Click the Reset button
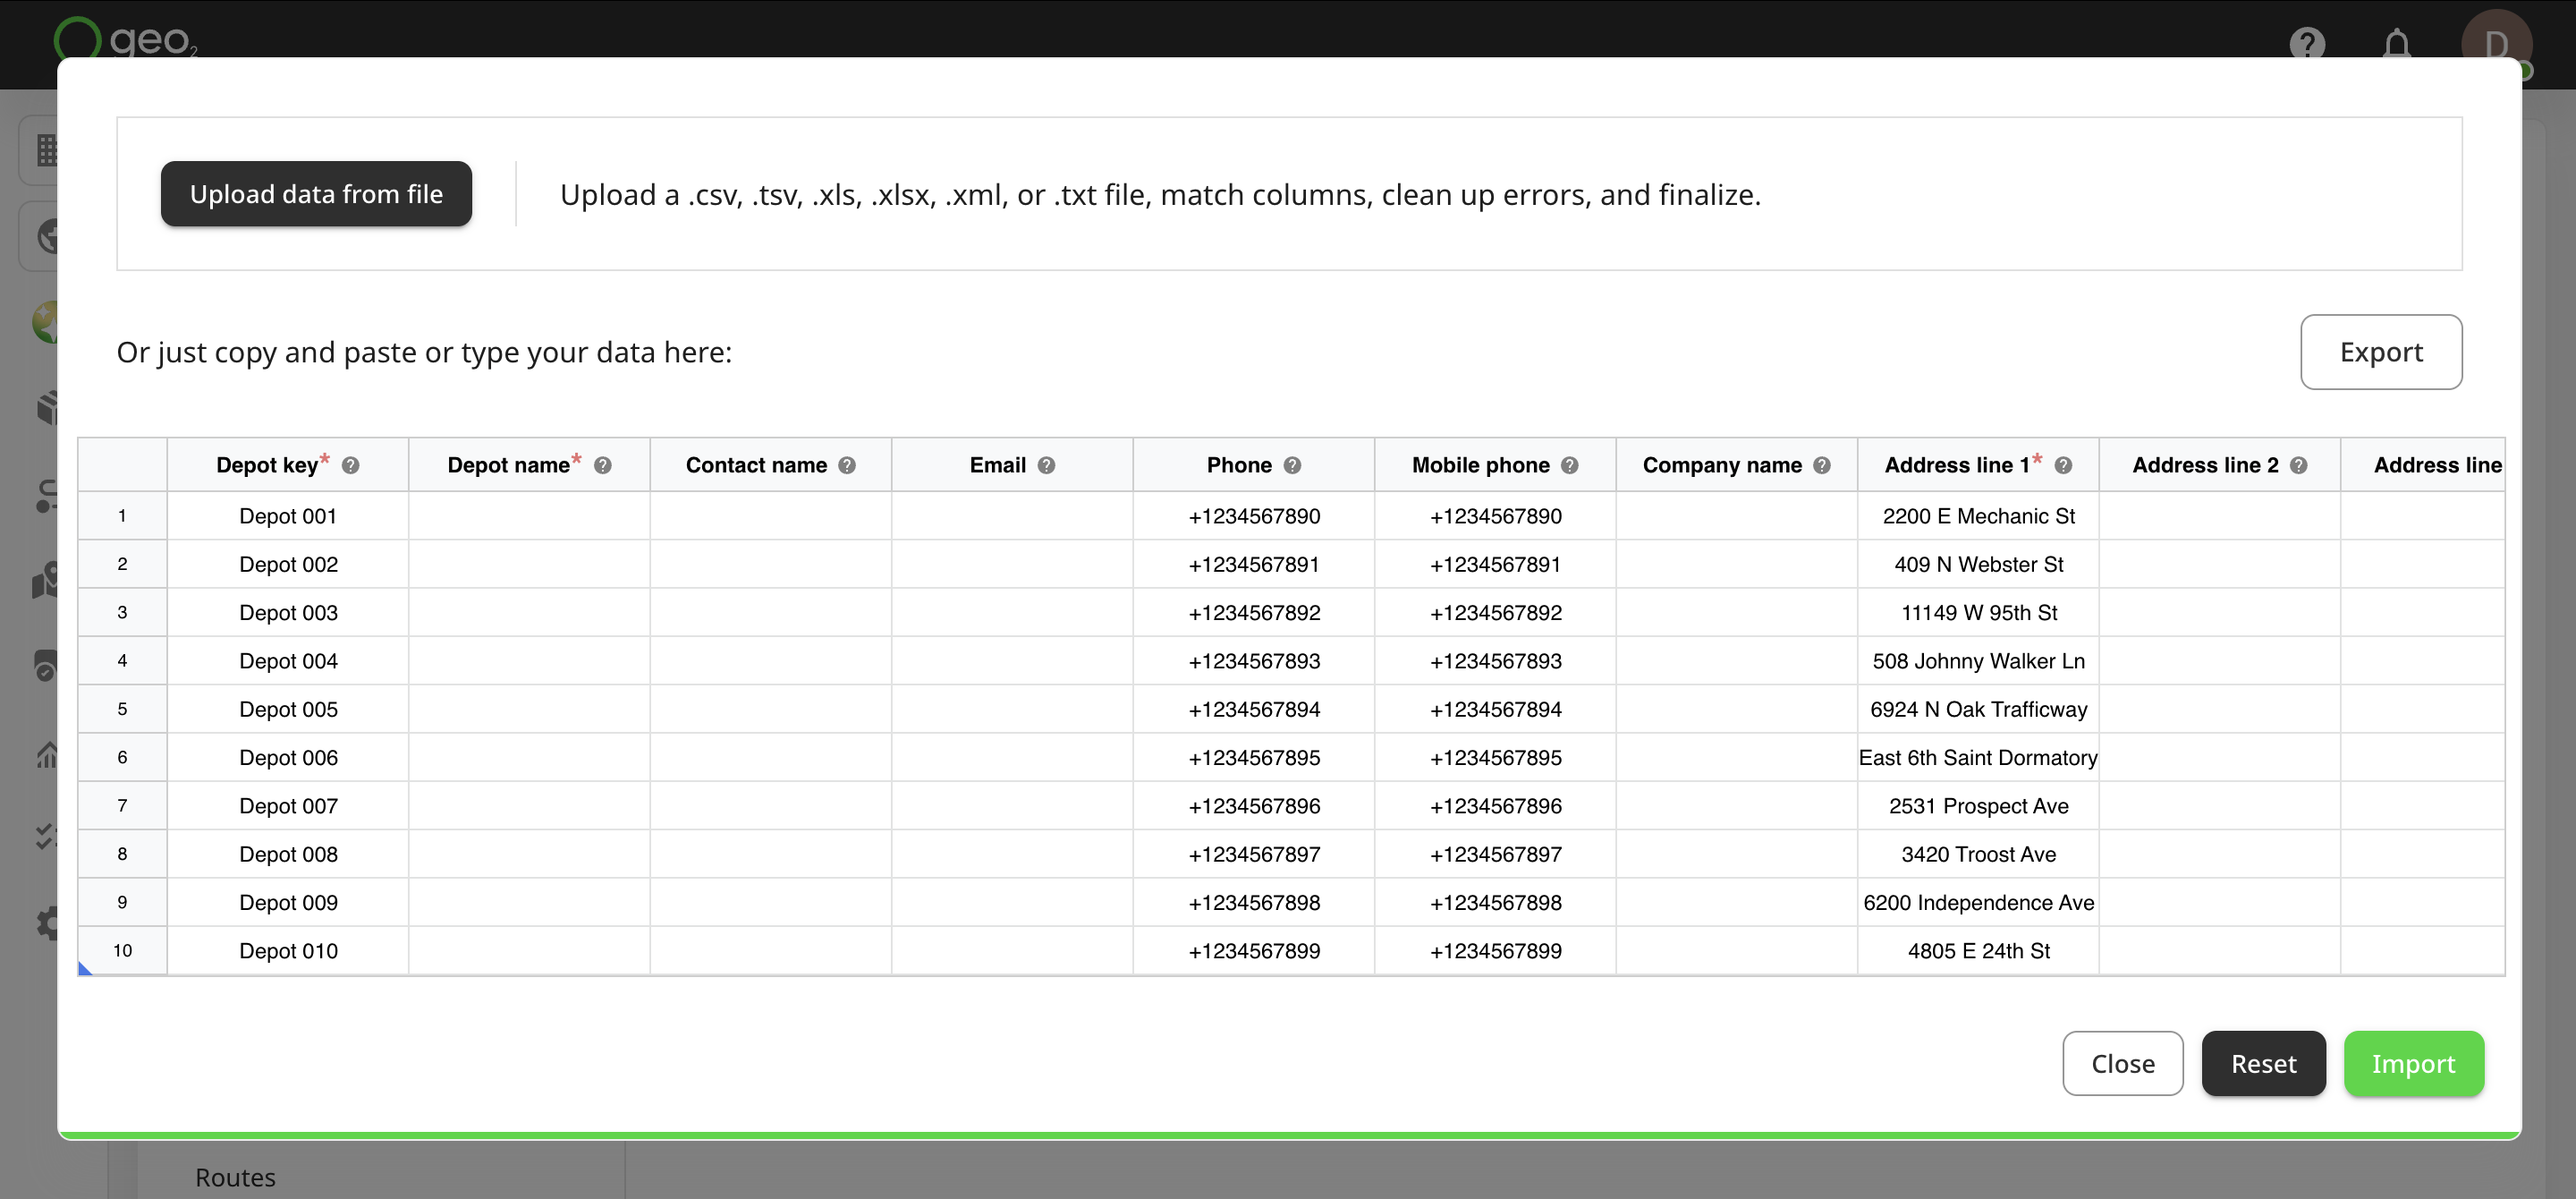 click(2263, 1064)
